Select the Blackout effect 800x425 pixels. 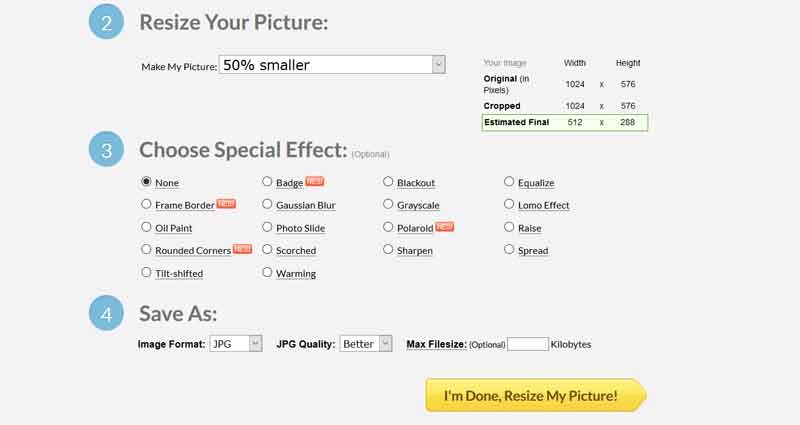388,182
